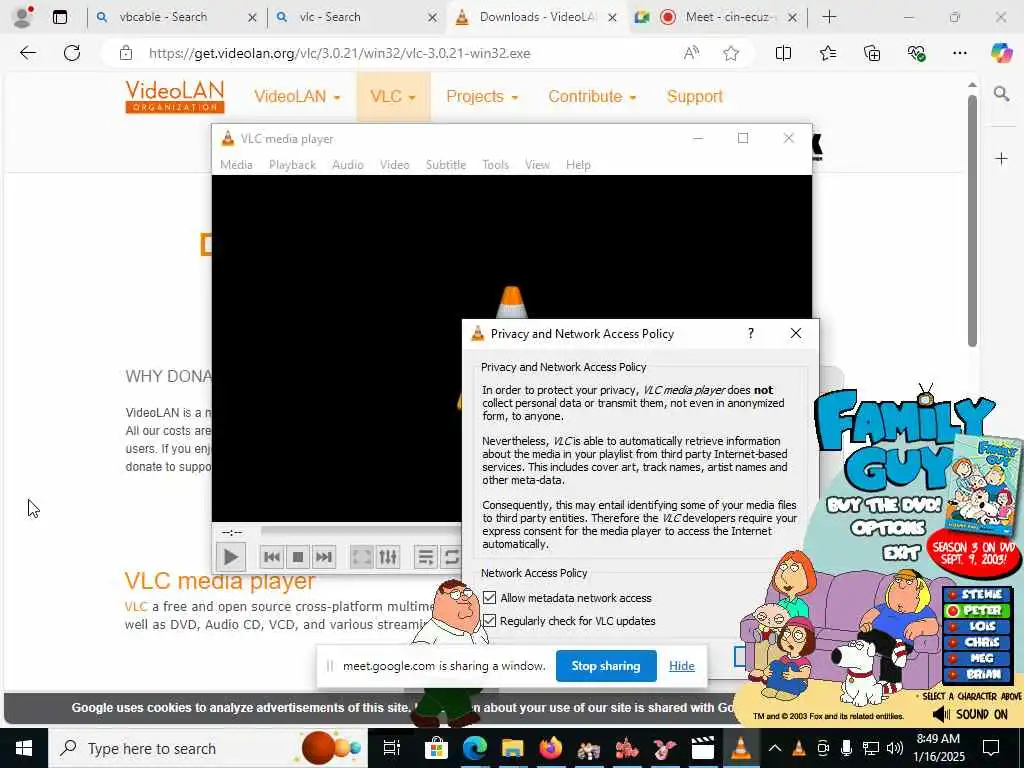Toggle VLC fullscreen video button
Screen dimensions: 1024x768
[x=361, y=557]
